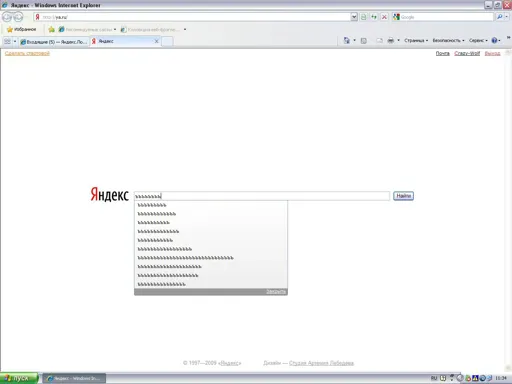
Task: Select the Яндекс tab
Action: [122, 41]
